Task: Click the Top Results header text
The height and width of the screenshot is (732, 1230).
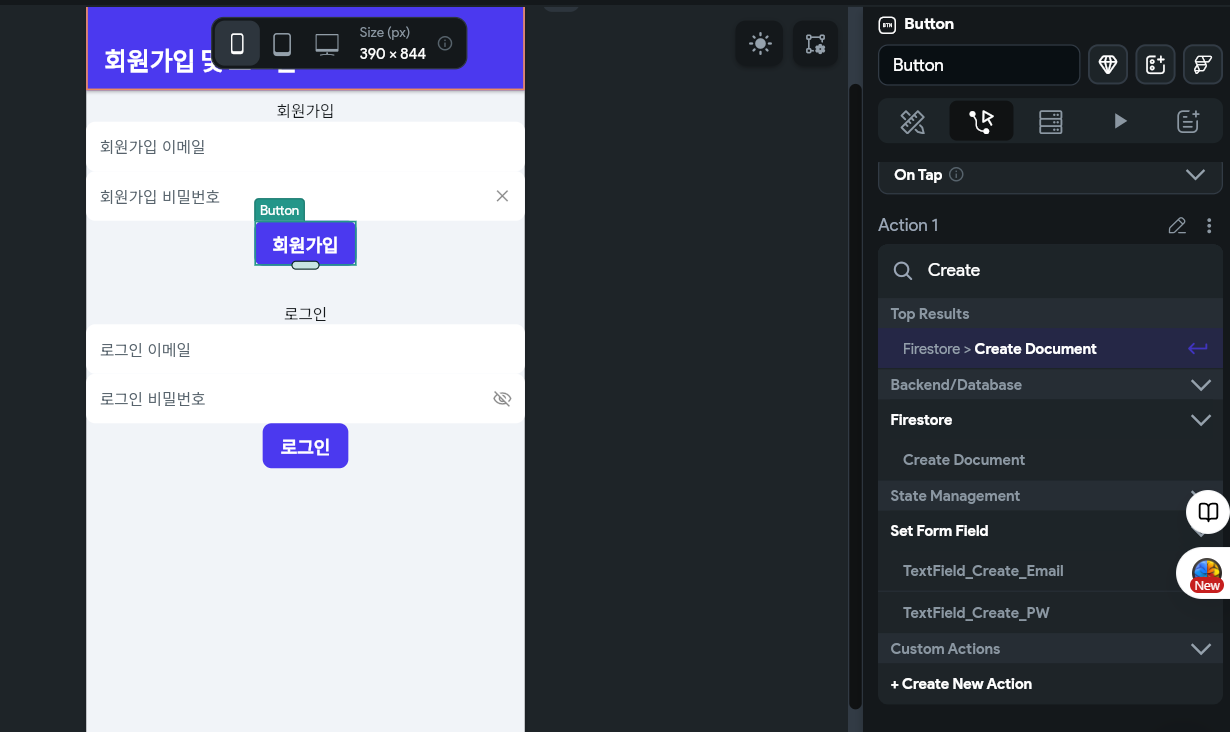Action: [x=930, y=314]
